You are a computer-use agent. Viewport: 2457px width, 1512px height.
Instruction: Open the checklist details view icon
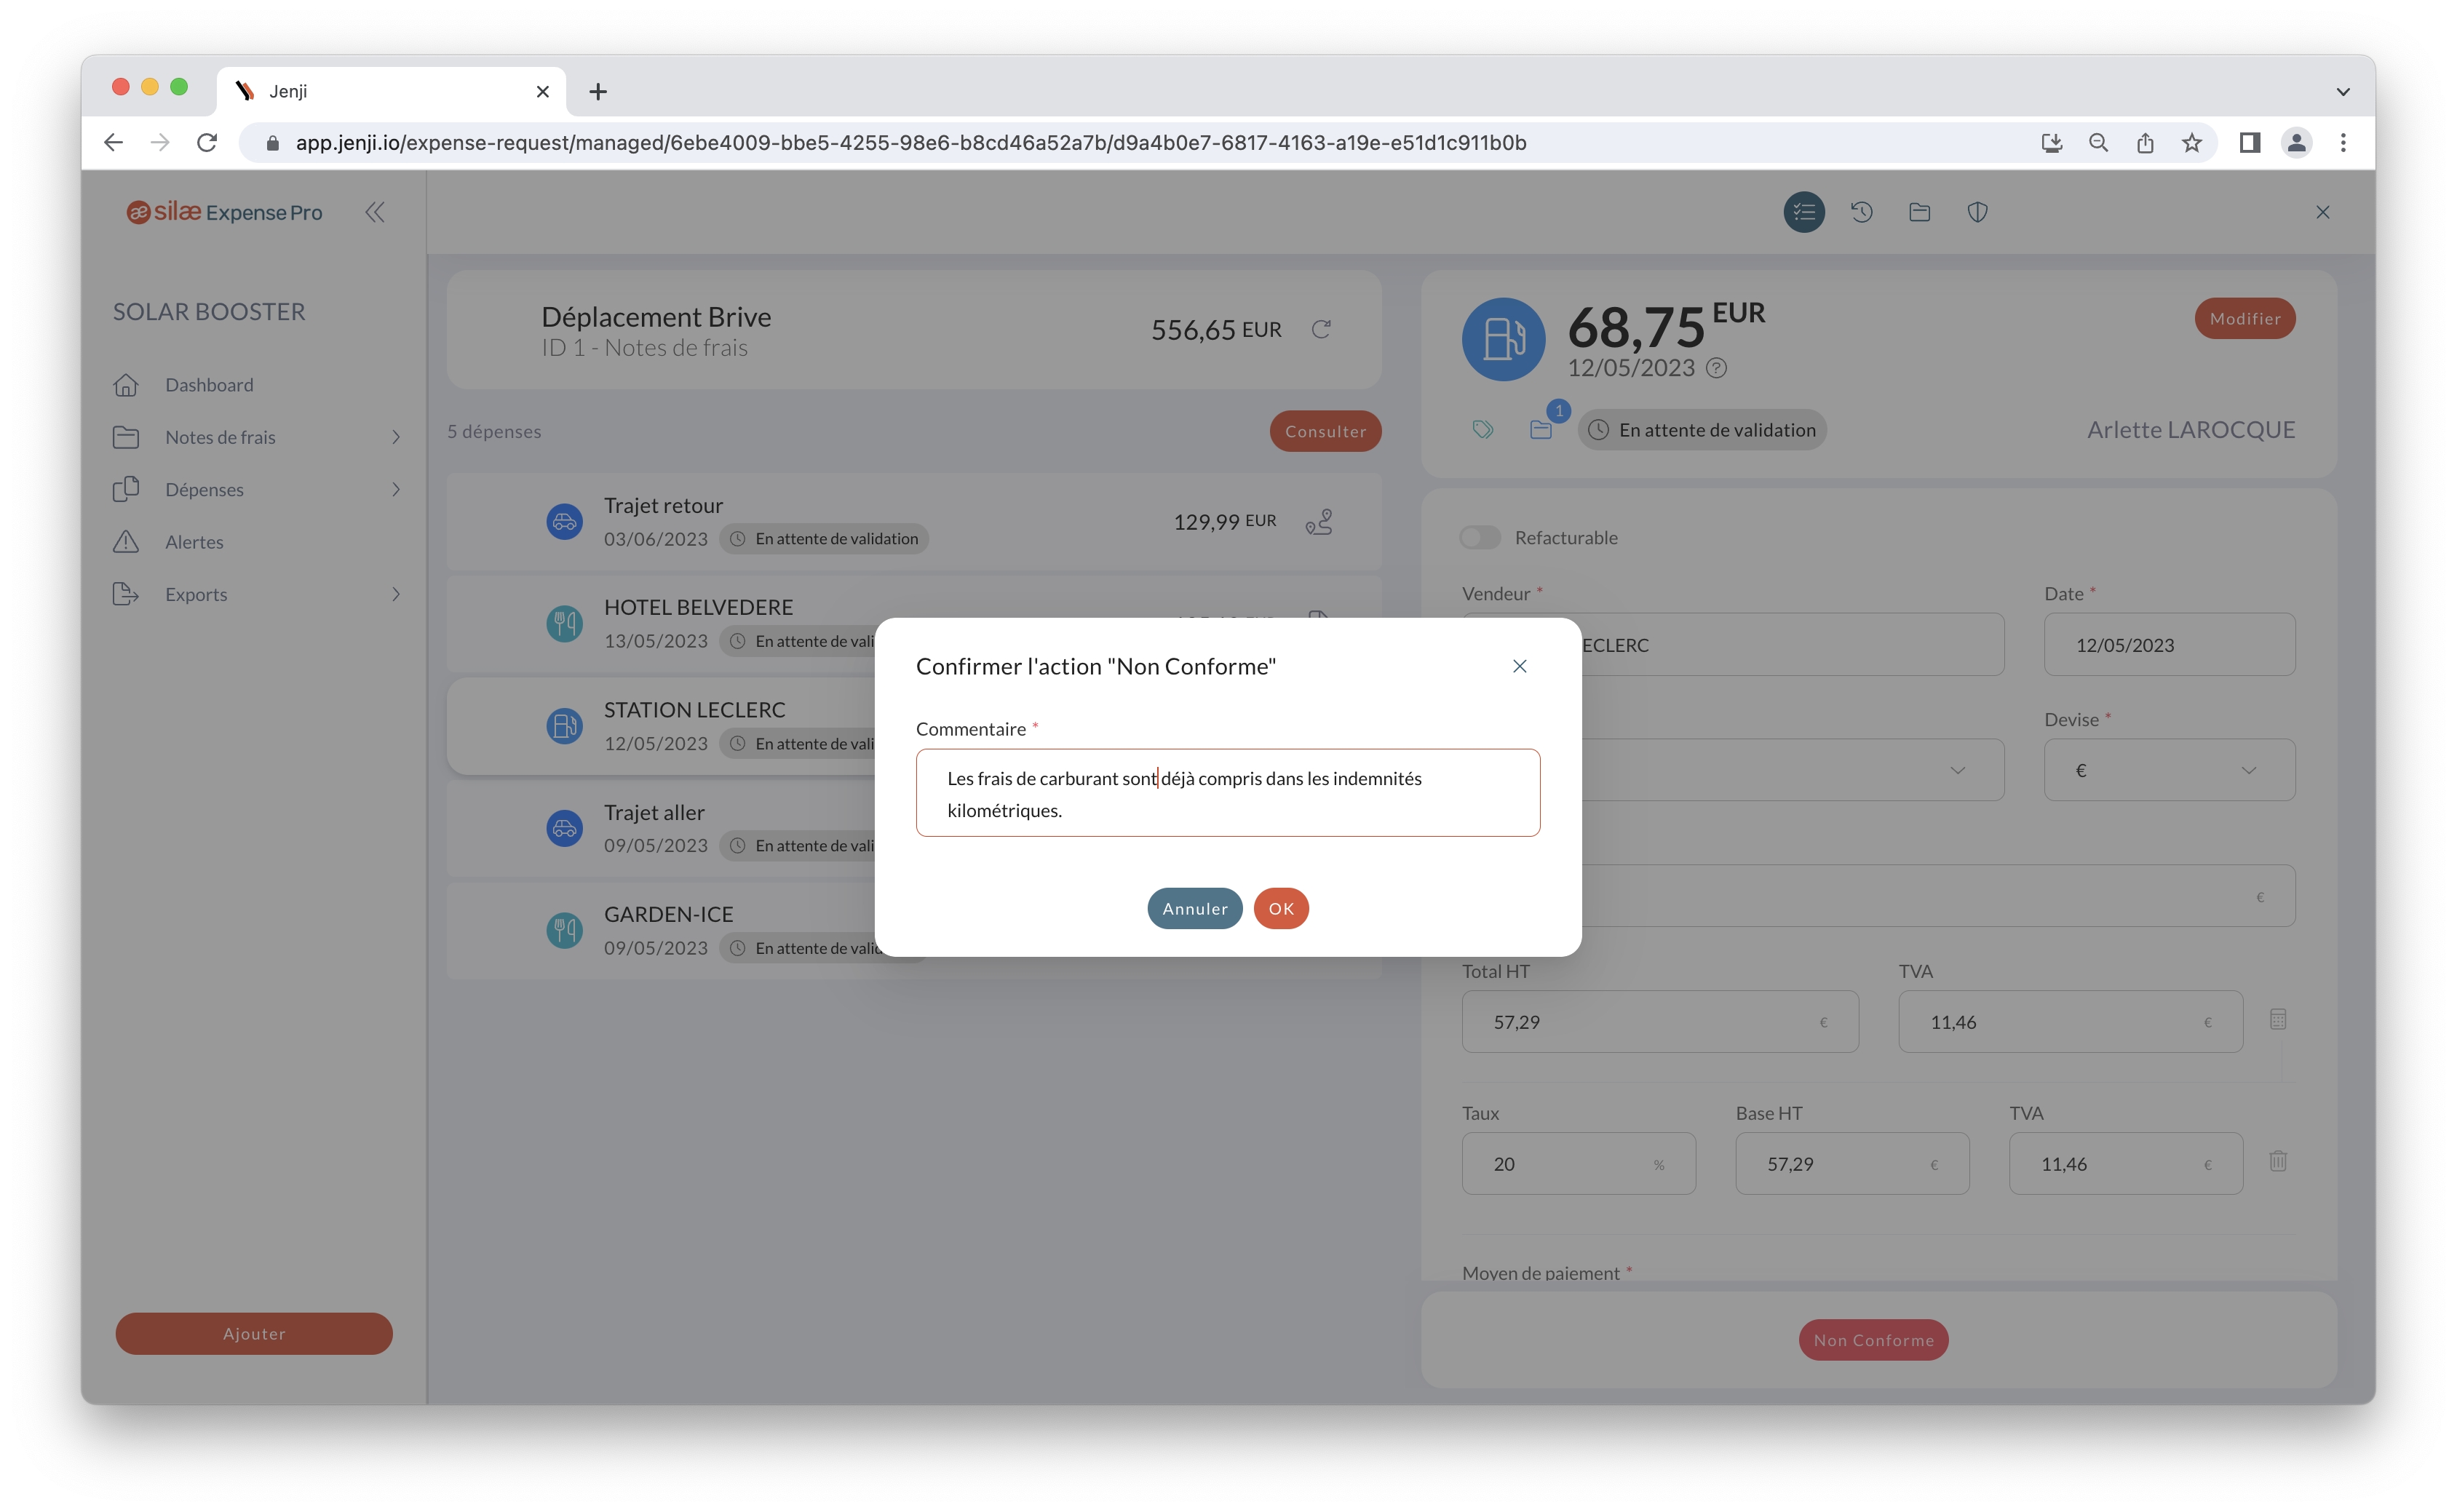[1804, 212]
